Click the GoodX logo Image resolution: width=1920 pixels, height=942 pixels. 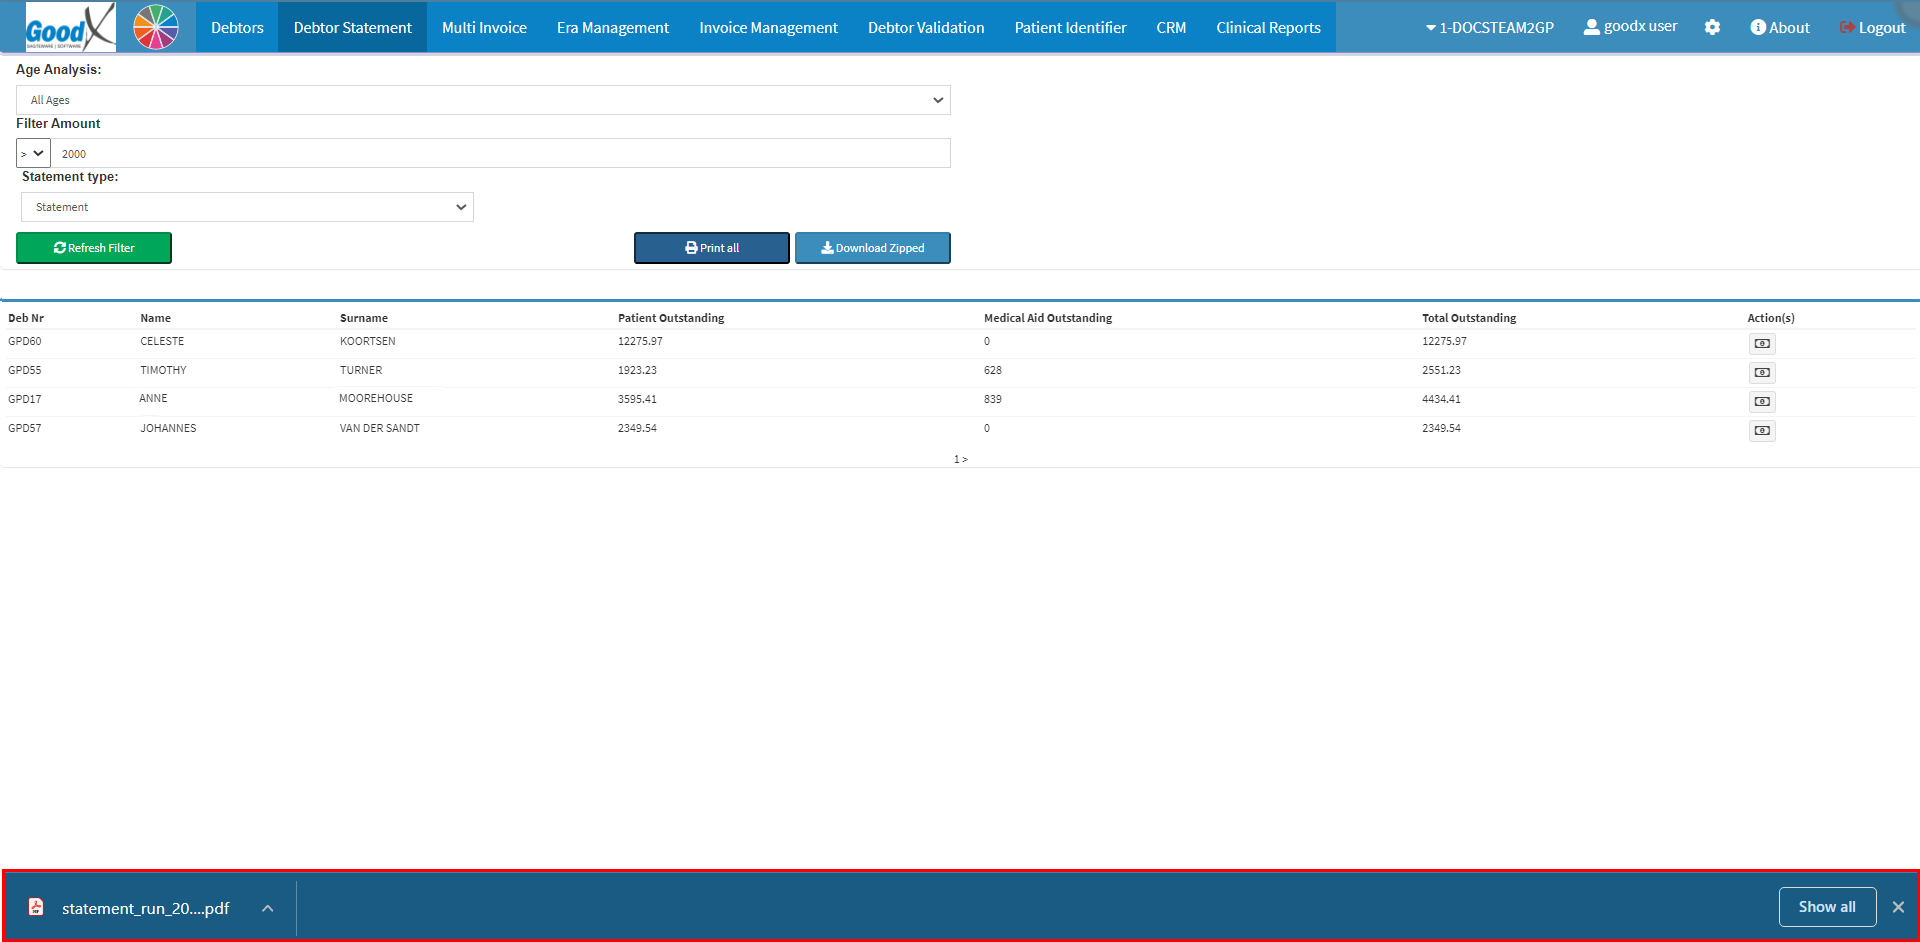click(70, 27)
